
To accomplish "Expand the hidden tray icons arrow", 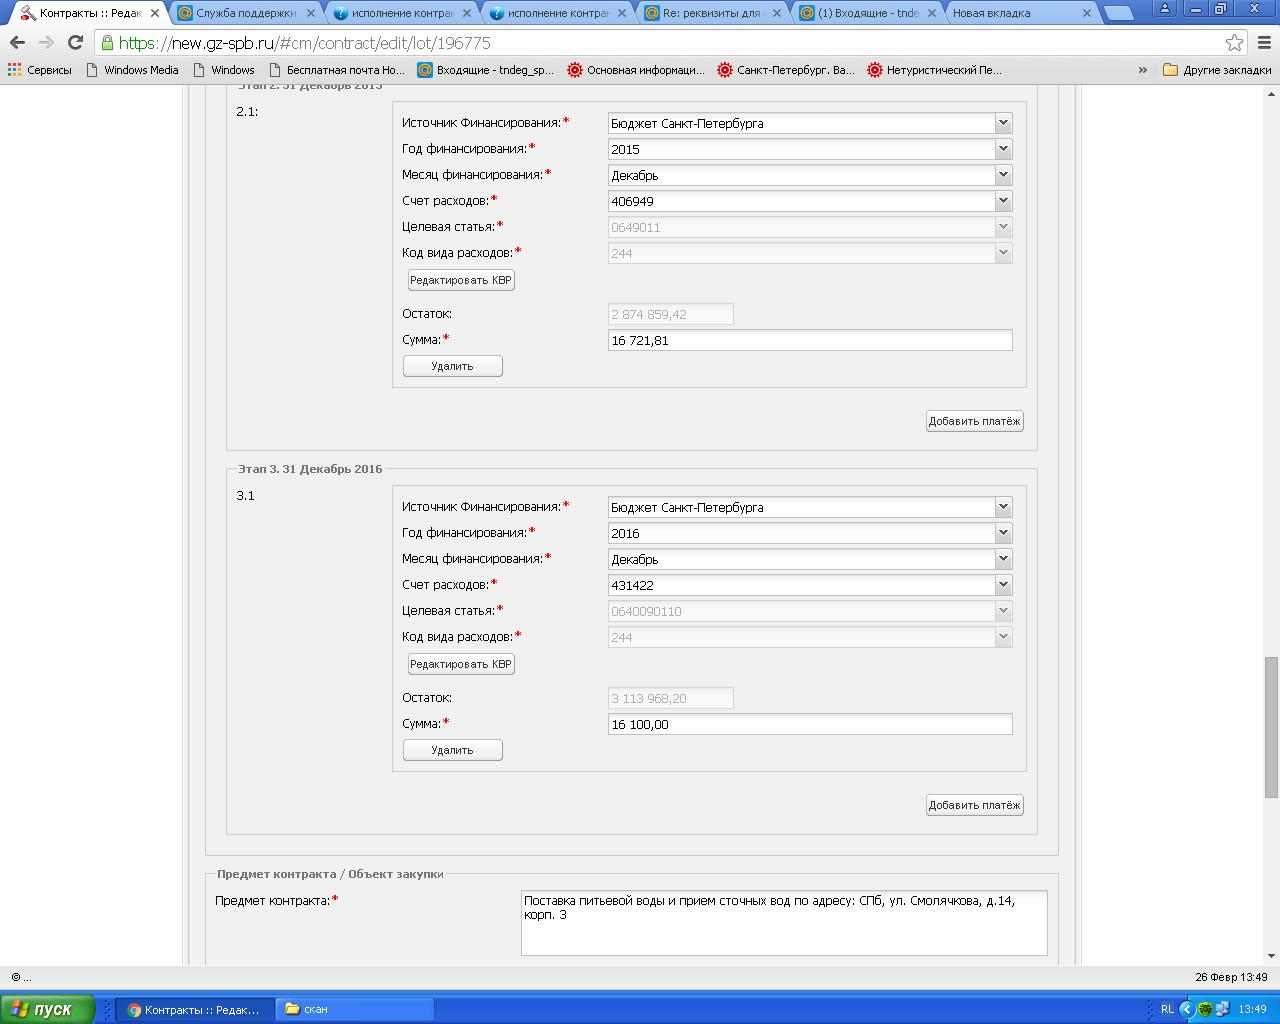I will (1187, 1009).
